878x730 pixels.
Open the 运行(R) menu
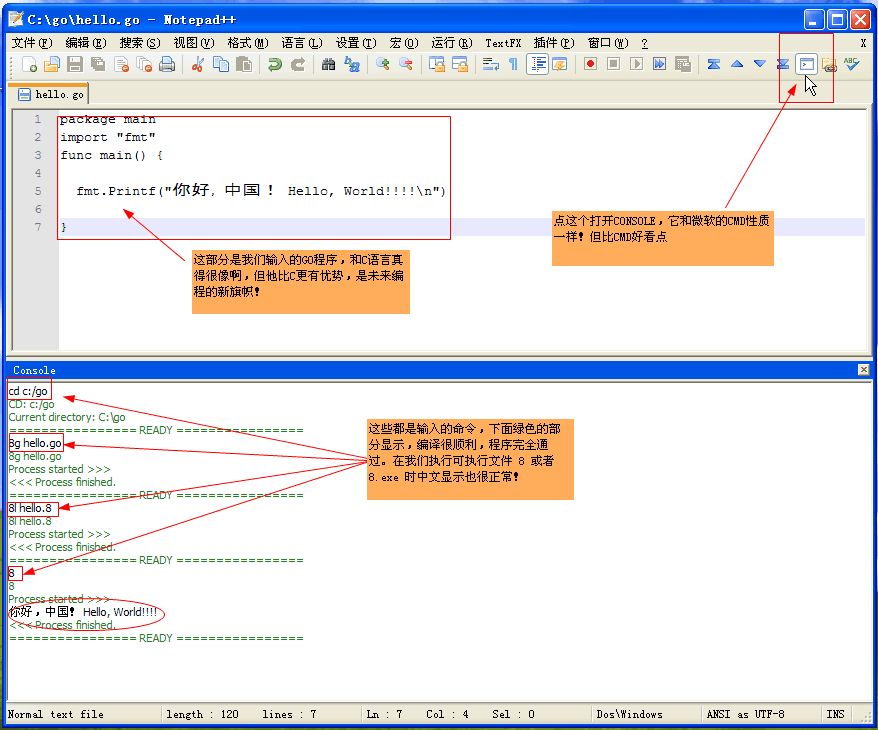[x=452, y=43]
